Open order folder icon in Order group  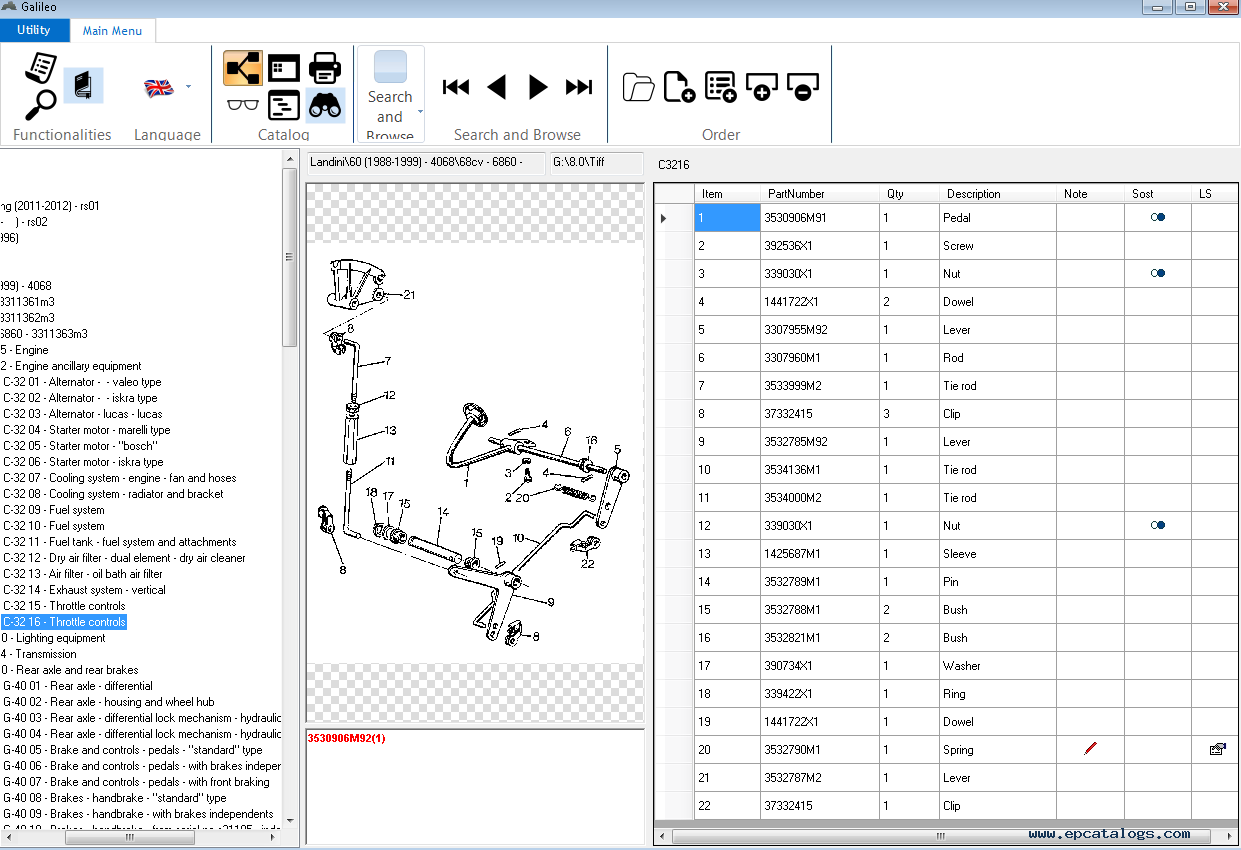[x=638, y=87]
